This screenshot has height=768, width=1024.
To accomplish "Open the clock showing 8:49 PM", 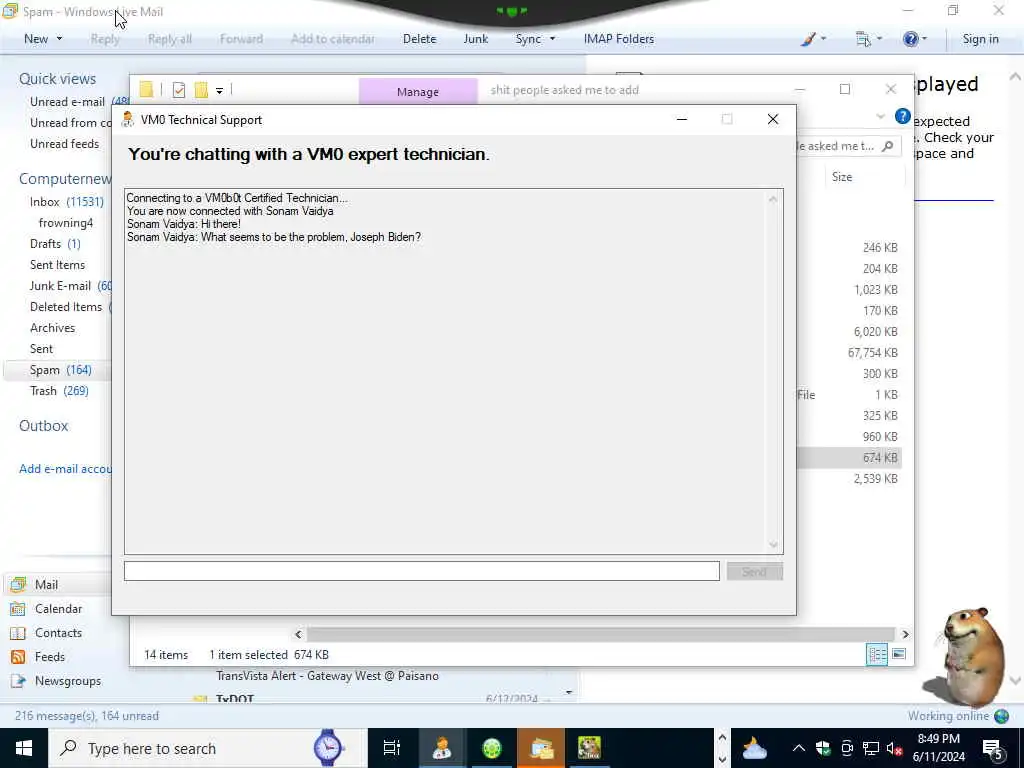I will point(938,748).
